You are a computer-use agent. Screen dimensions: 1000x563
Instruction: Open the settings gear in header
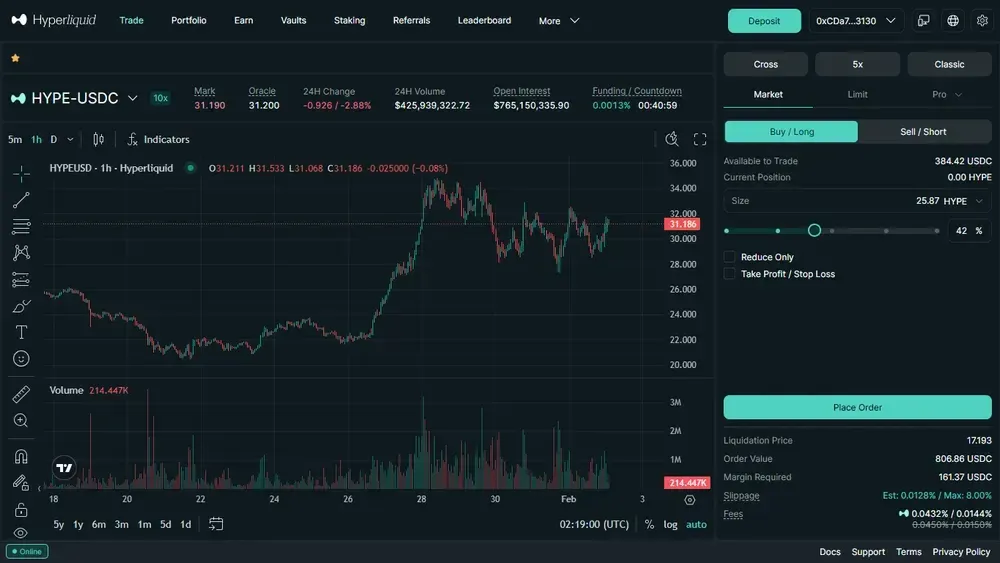(982, 20)
